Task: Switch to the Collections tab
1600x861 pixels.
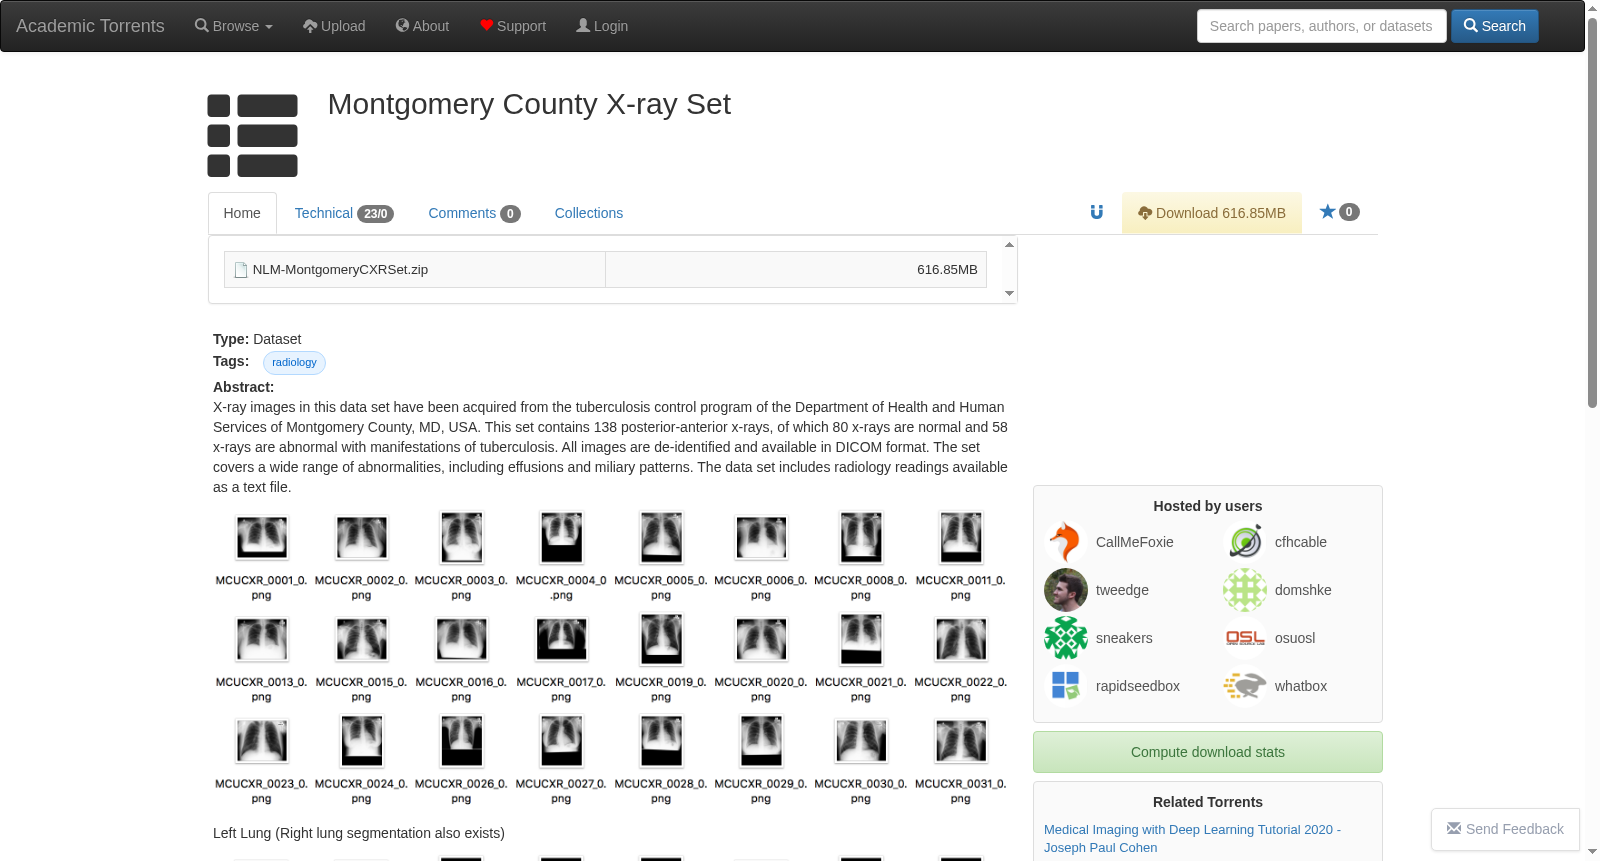Action: tap(589, 213)
